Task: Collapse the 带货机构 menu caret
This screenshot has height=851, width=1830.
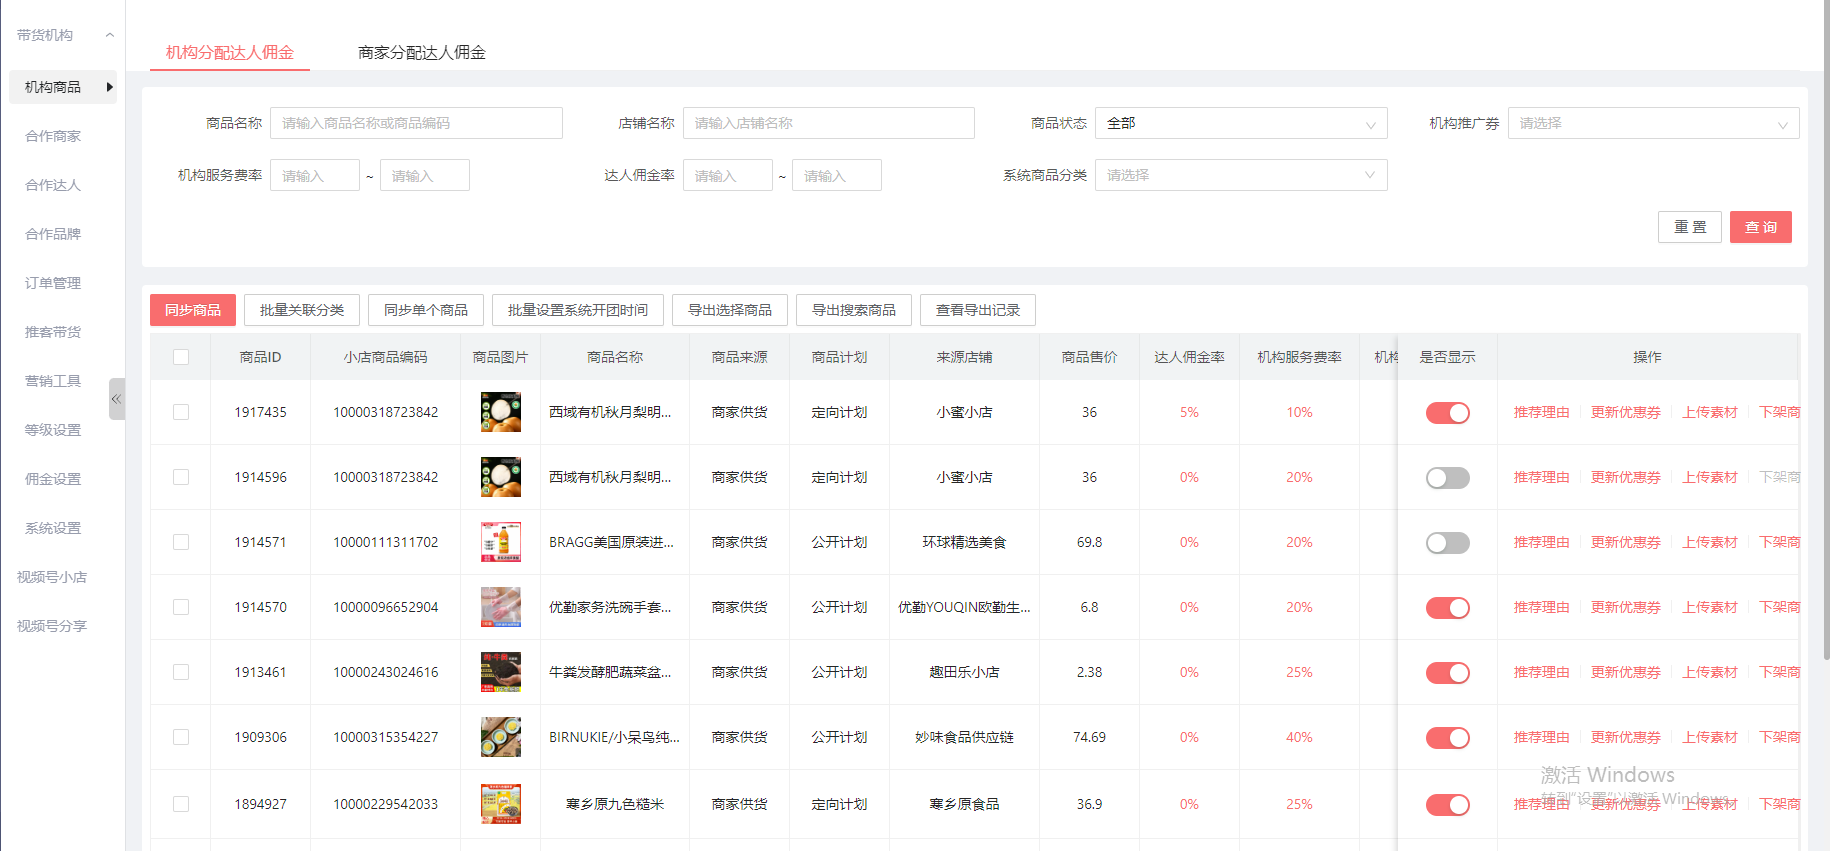Action: point(110,35)
